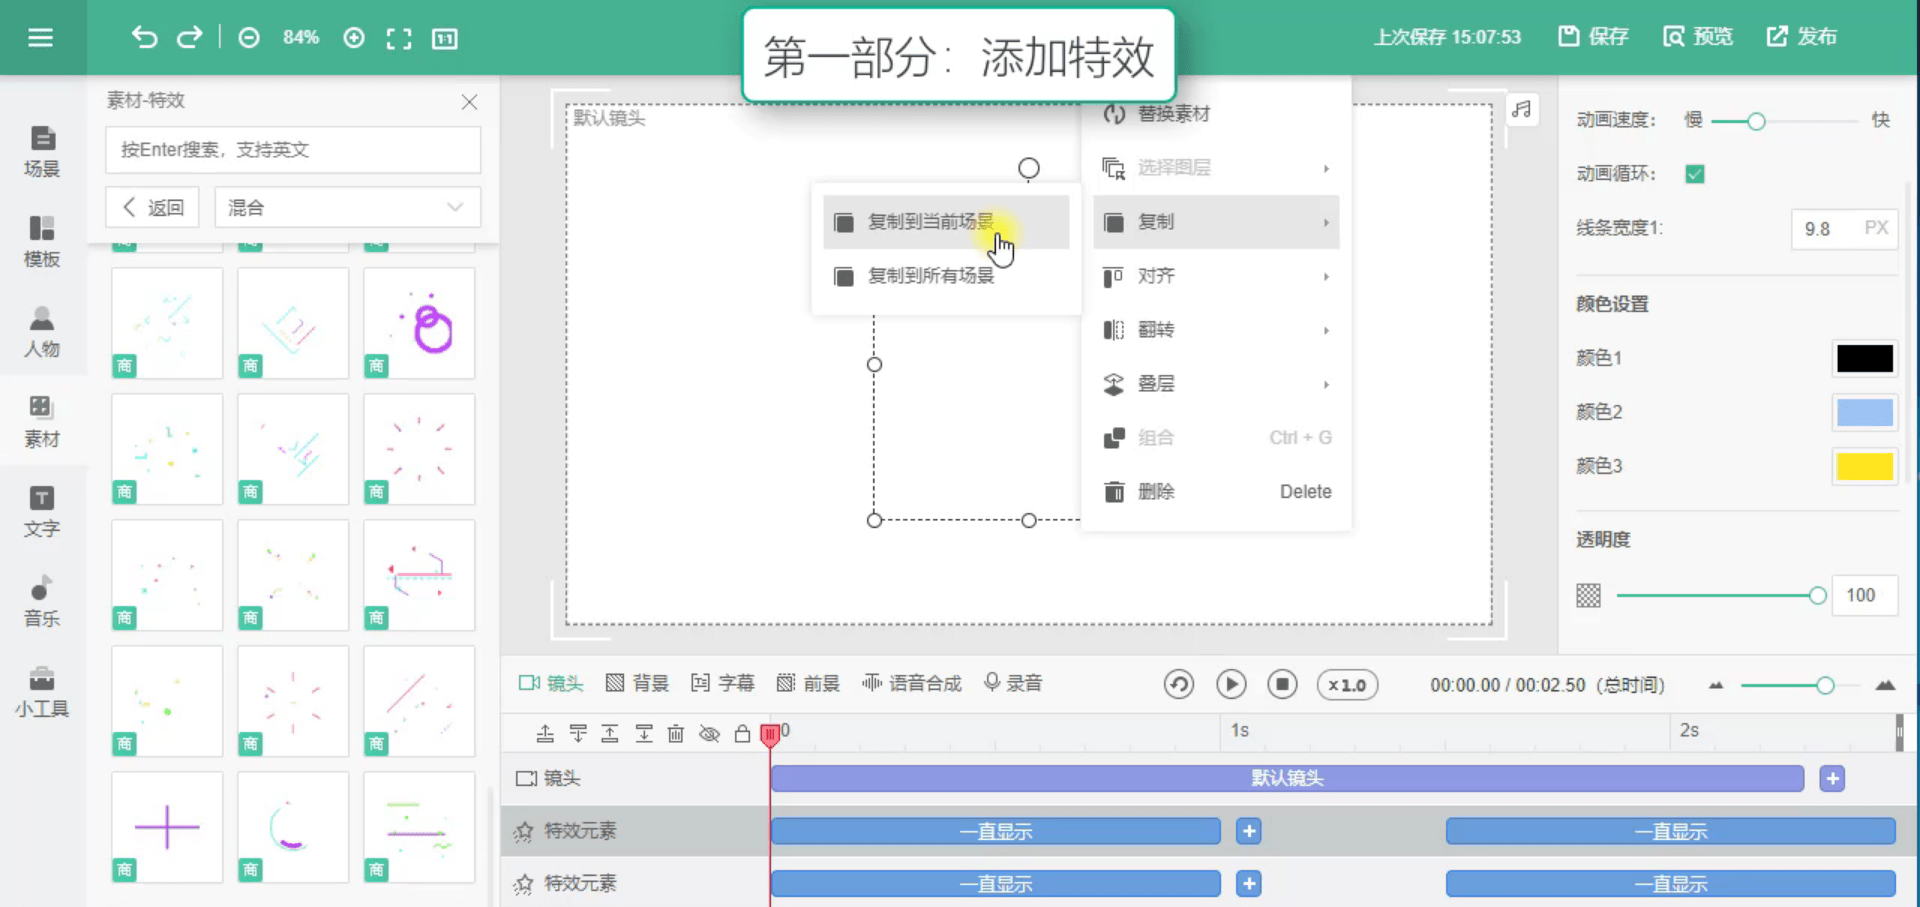Stop the animation playback

pos(1283,684)
